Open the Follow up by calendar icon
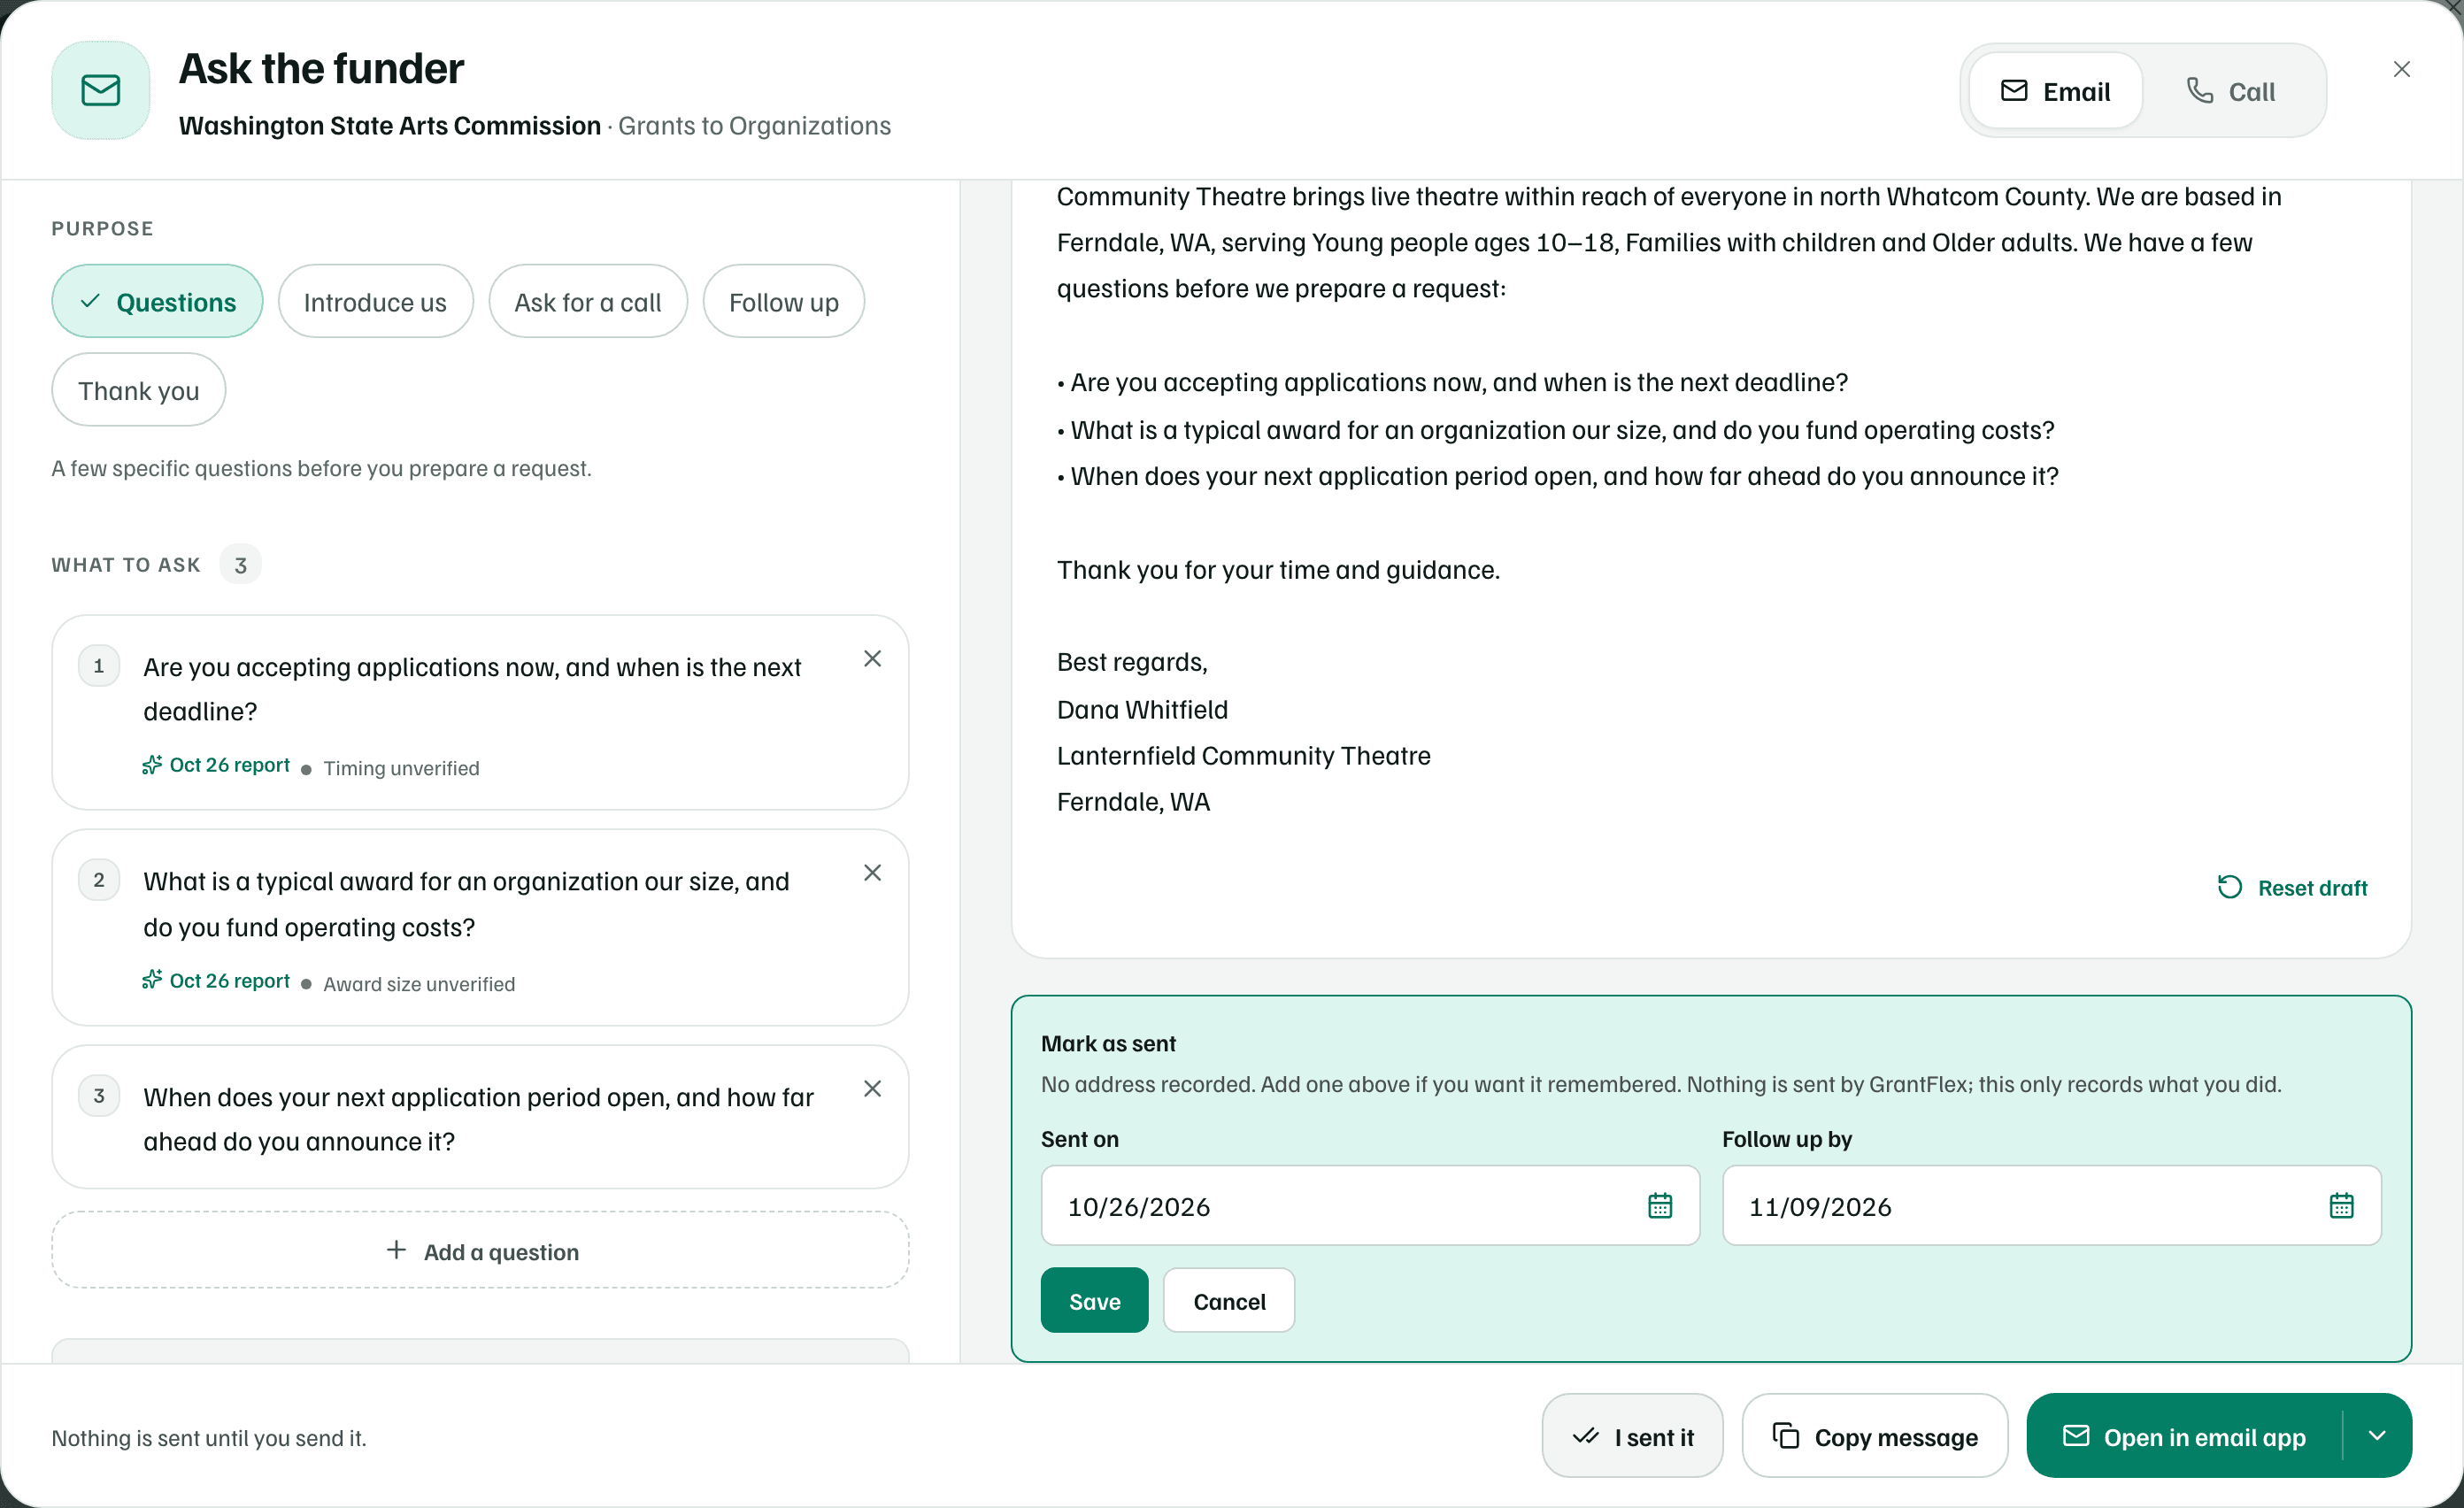The image size is (2464, 1508). pos(2341,1206)
